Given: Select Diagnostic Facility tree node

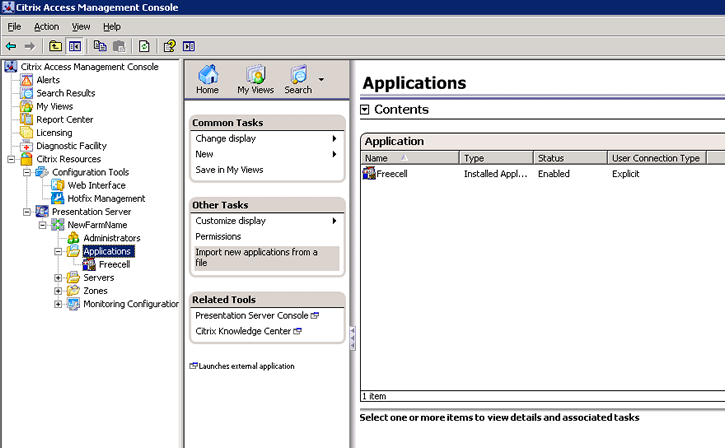Looking at the screenshot, I should point(71,146).
